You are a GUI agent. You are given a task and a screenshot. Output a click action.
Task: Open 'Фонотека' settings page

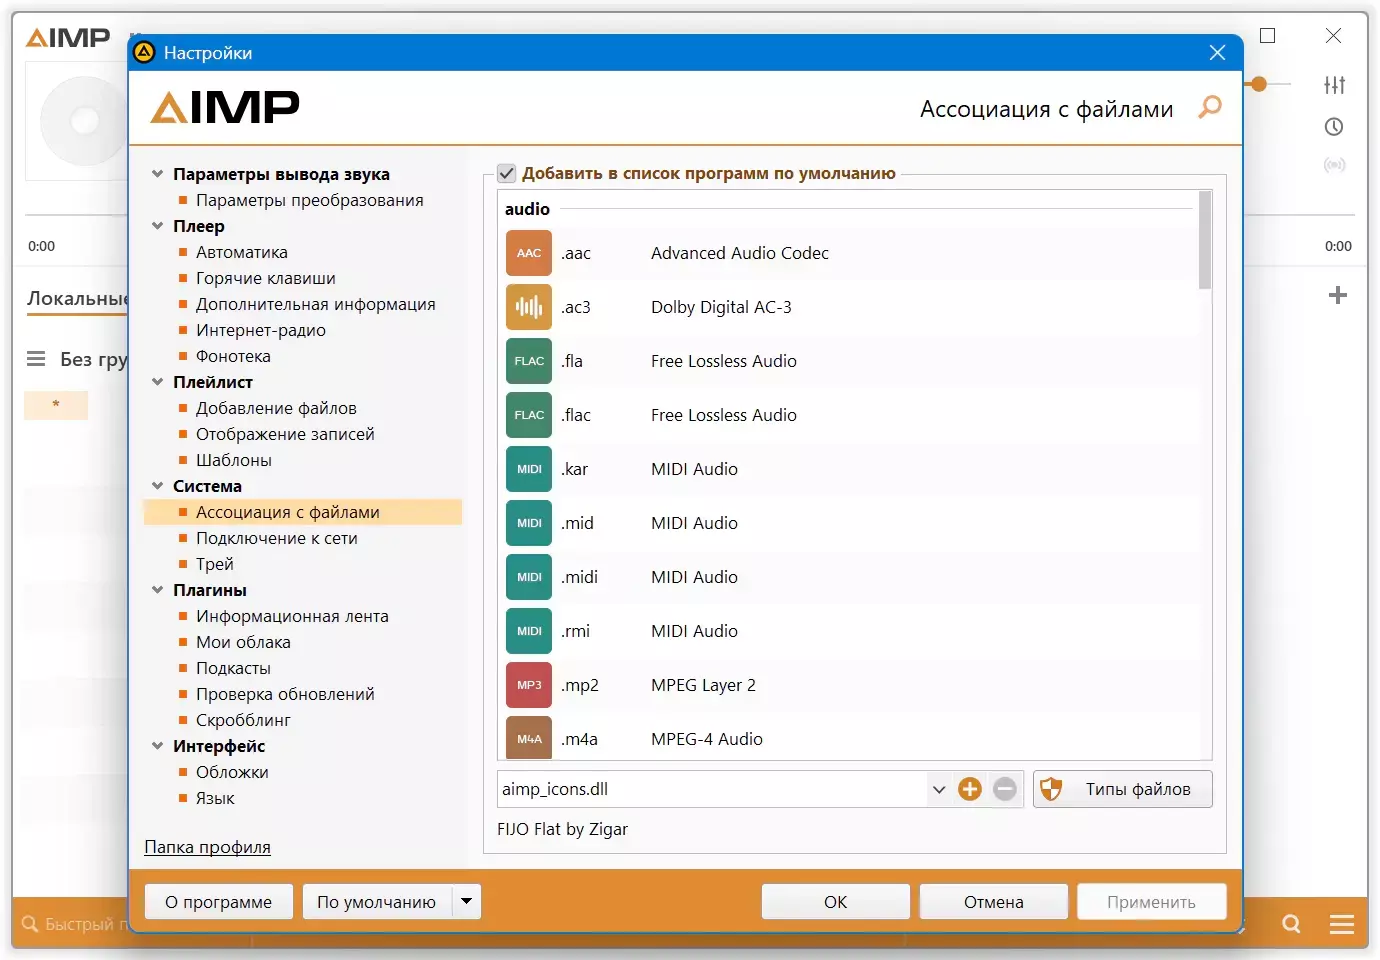pos(233,356)
